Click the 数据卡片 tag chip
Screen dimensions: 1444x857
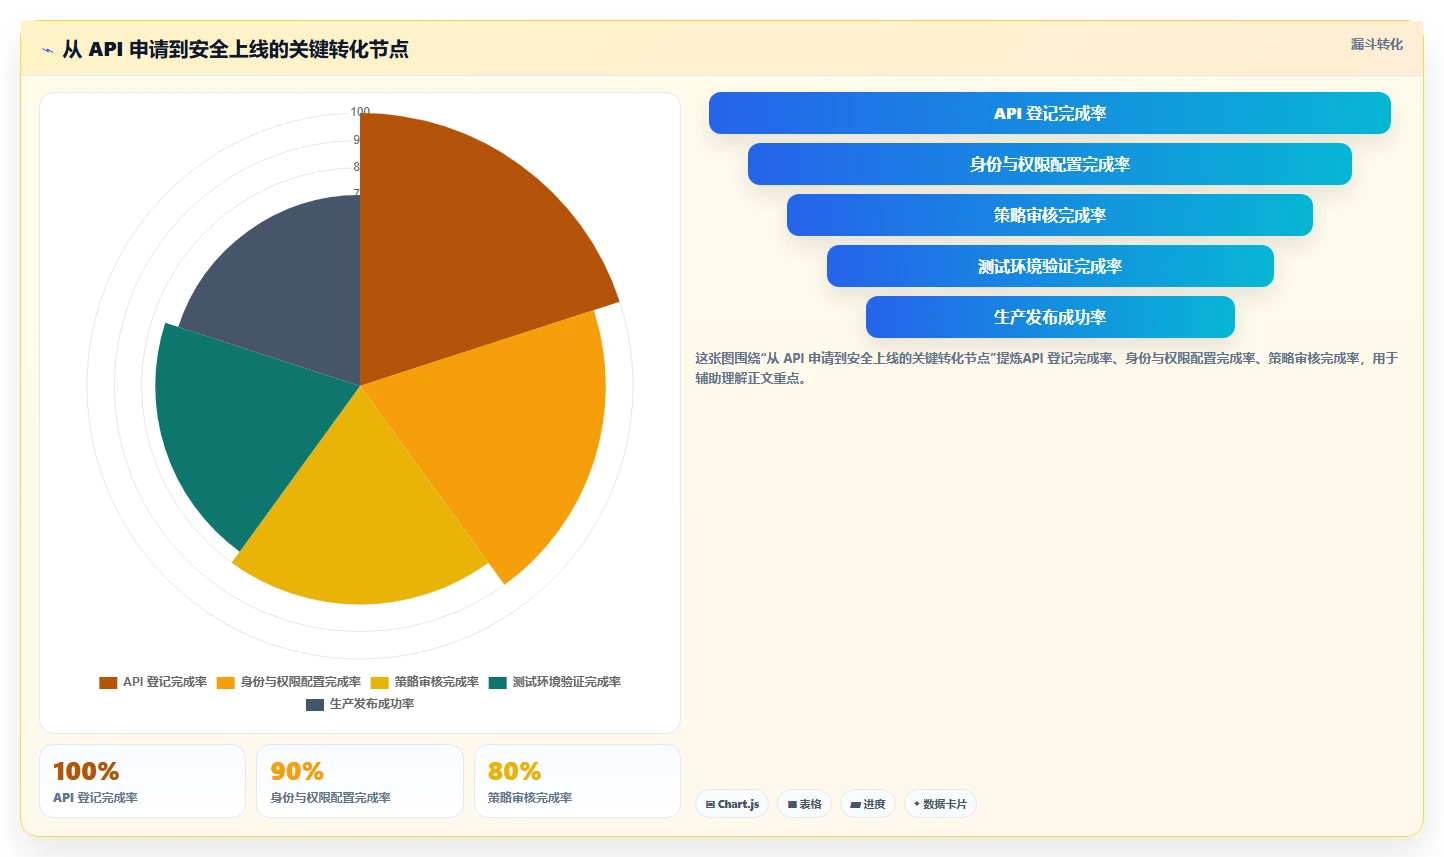(940, 804)
